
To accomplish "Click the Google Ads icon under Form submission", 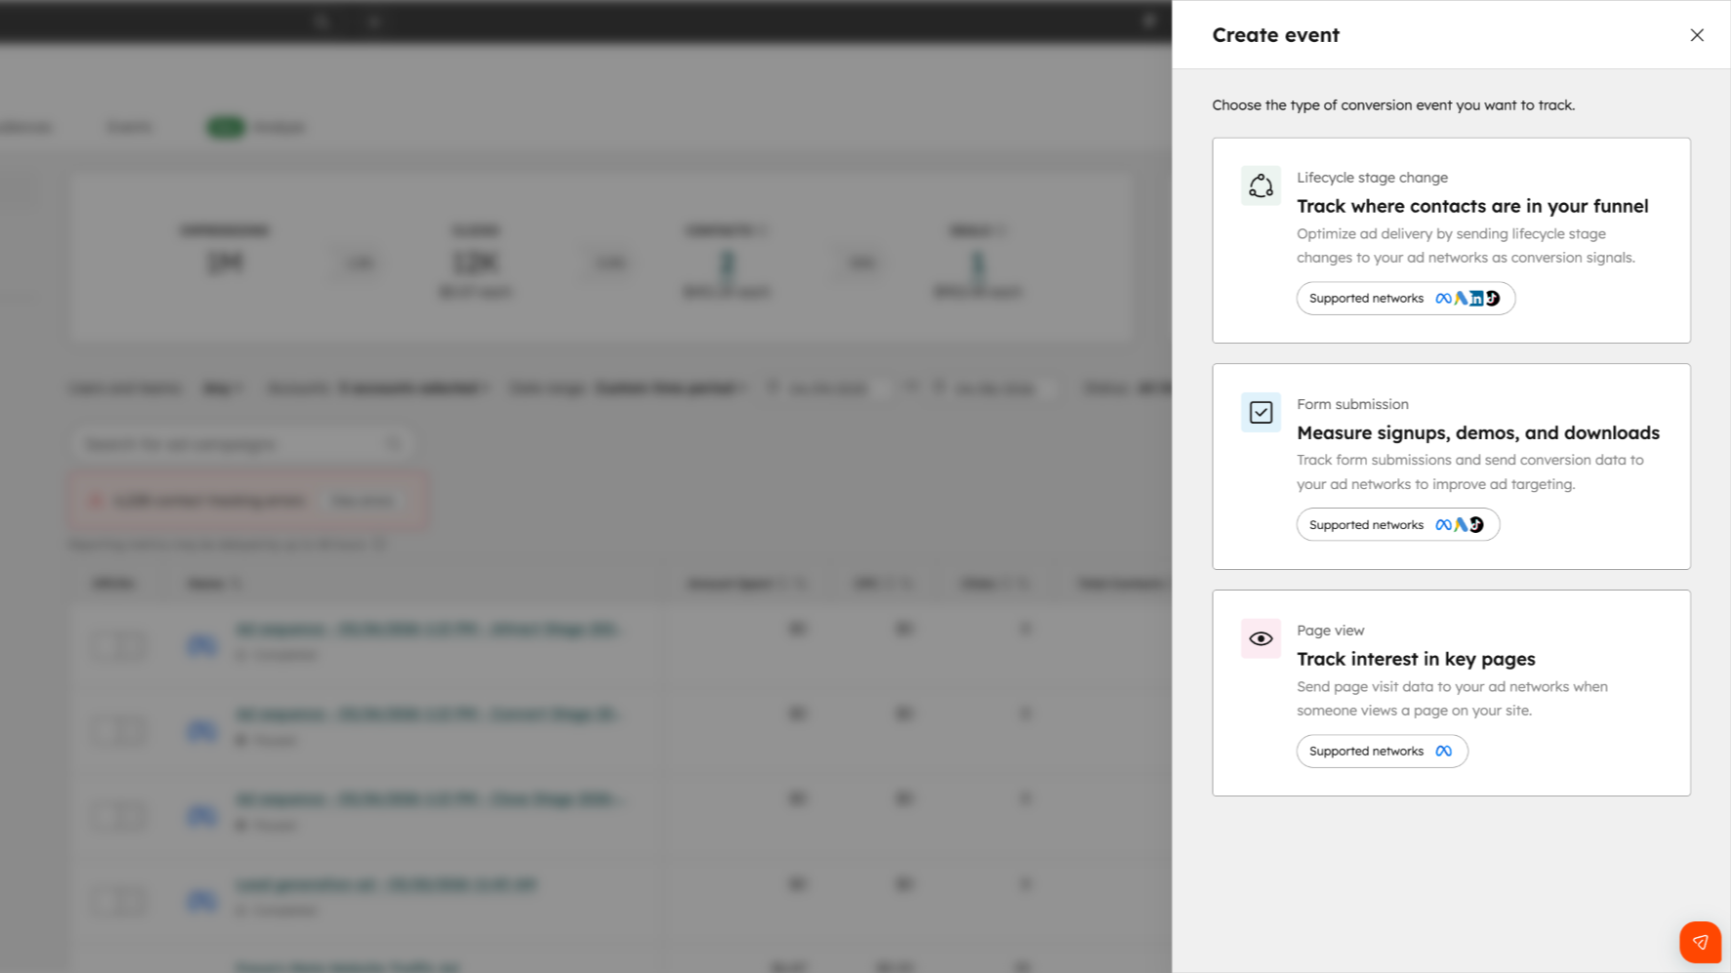I will coord(1462,524).
